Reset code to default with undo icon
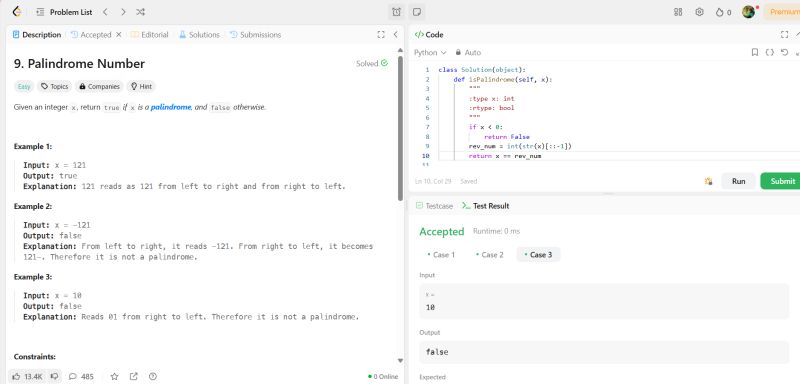The width and height of the screenshot is (800, 384). pyautogui.click(x=785, y=53)
